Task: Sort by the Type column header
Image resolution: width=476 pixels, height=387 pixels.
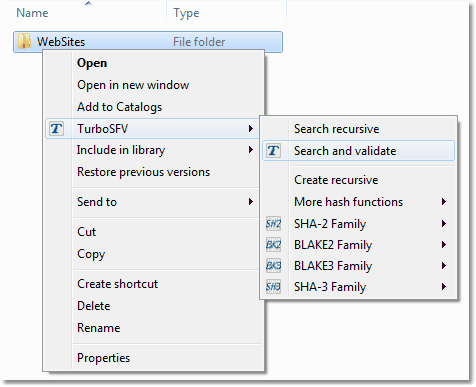Action: click(x=186, y=13)
